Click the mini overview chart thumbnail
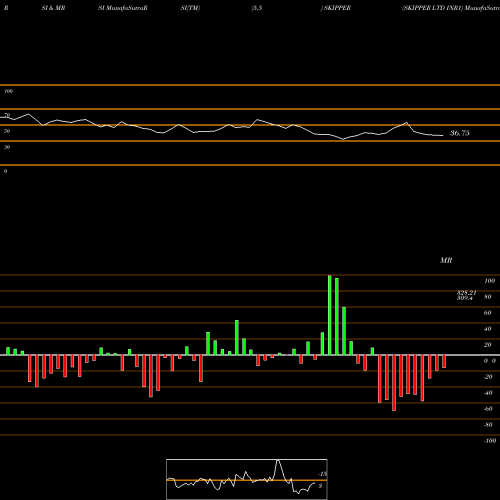Viewport: 500px width, 500px height. coord(247,479)
